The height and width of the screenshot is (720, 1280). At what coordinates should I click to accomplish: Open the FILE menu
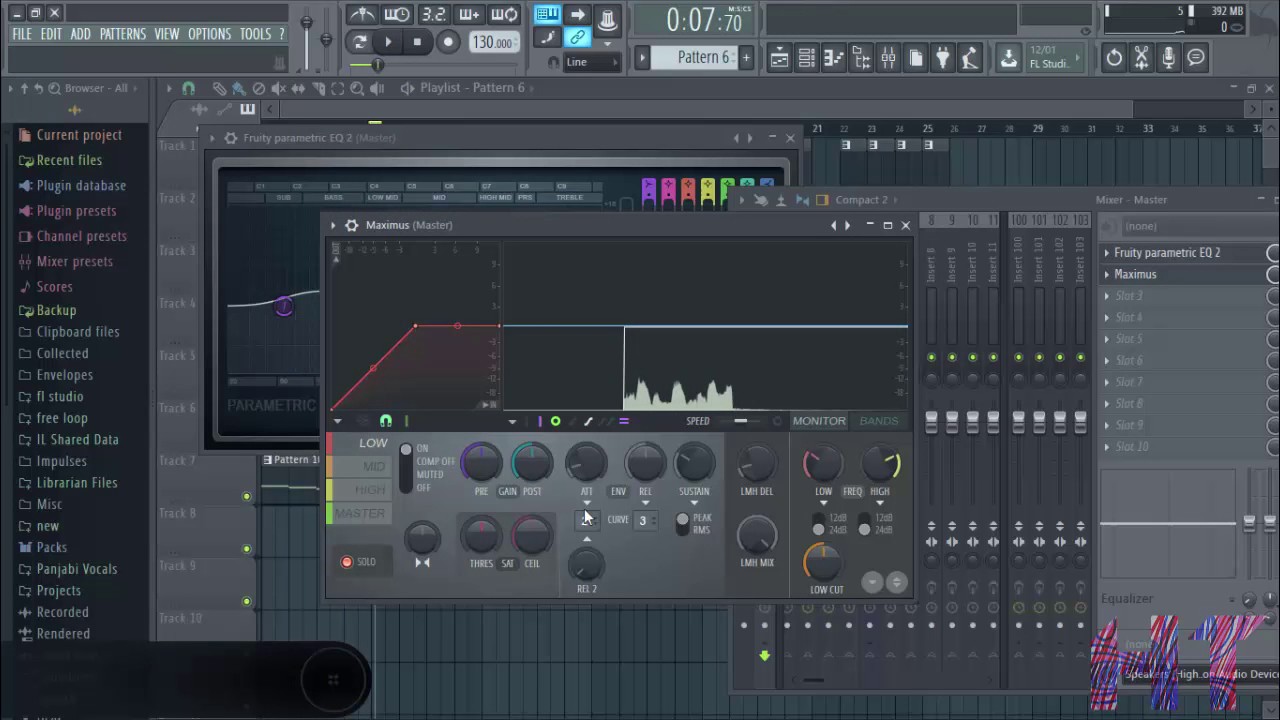21,34
